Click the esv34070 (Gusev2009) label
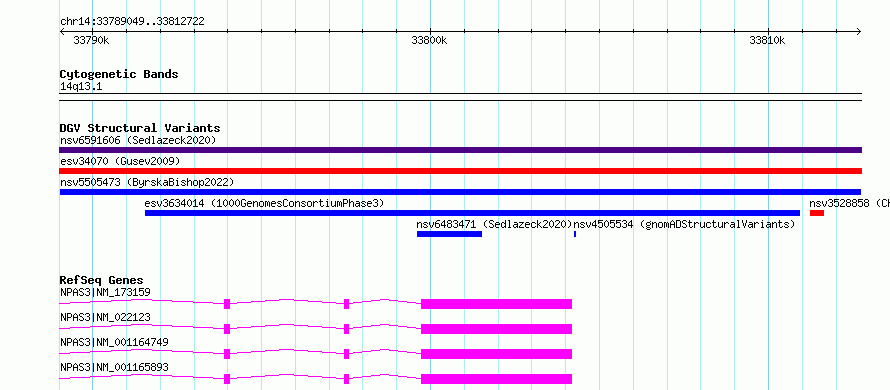 120,162
